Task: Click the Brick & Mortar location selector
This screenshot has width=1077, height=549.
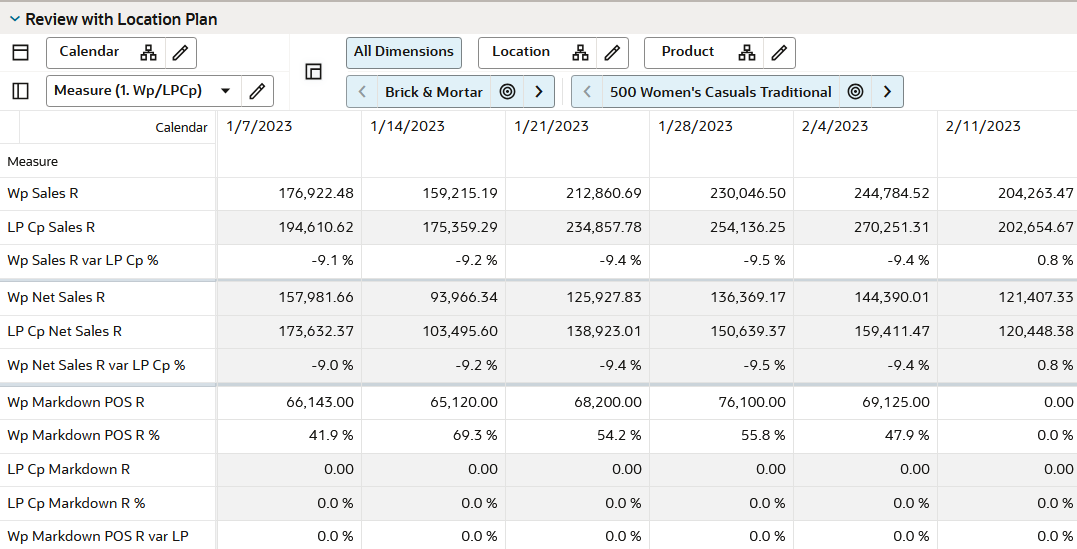Action: pyautogui.click(x=434, y=92)
